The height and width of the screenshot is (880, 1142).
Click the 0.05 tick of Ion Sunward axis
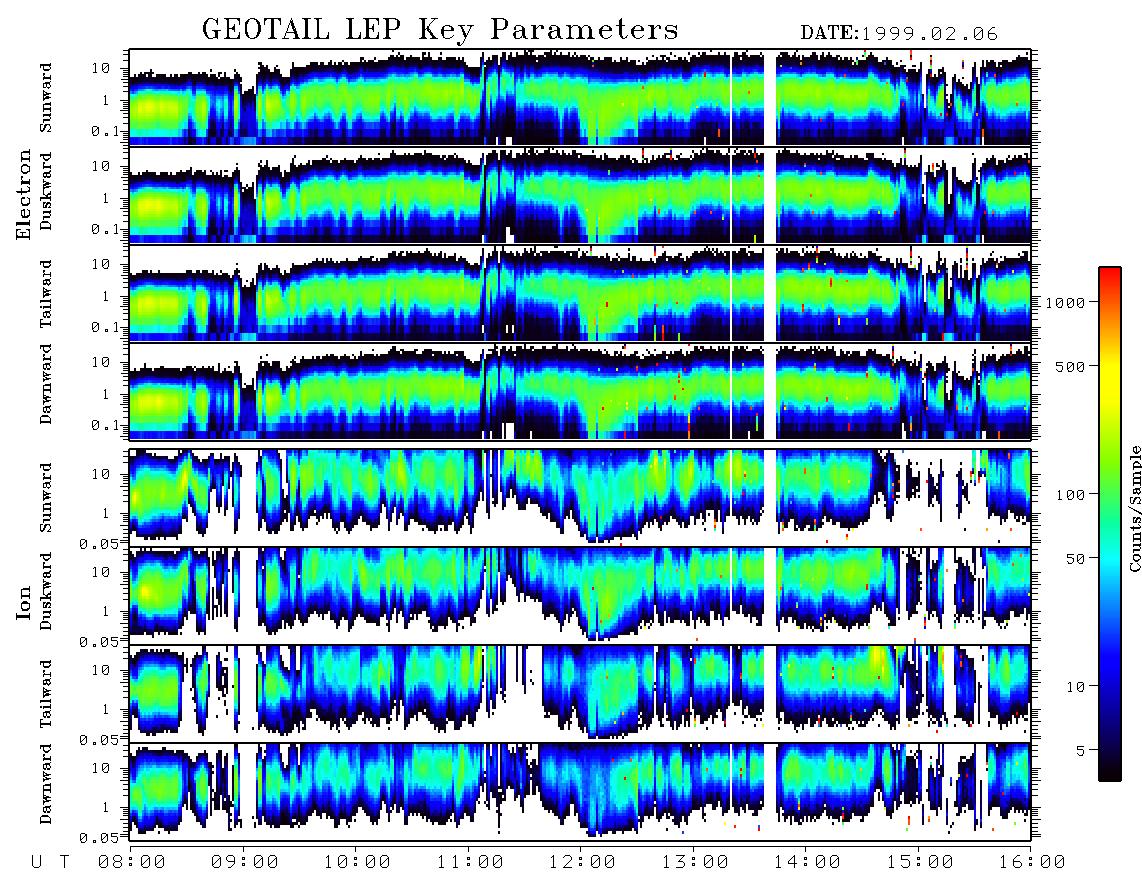click(100, 543)
